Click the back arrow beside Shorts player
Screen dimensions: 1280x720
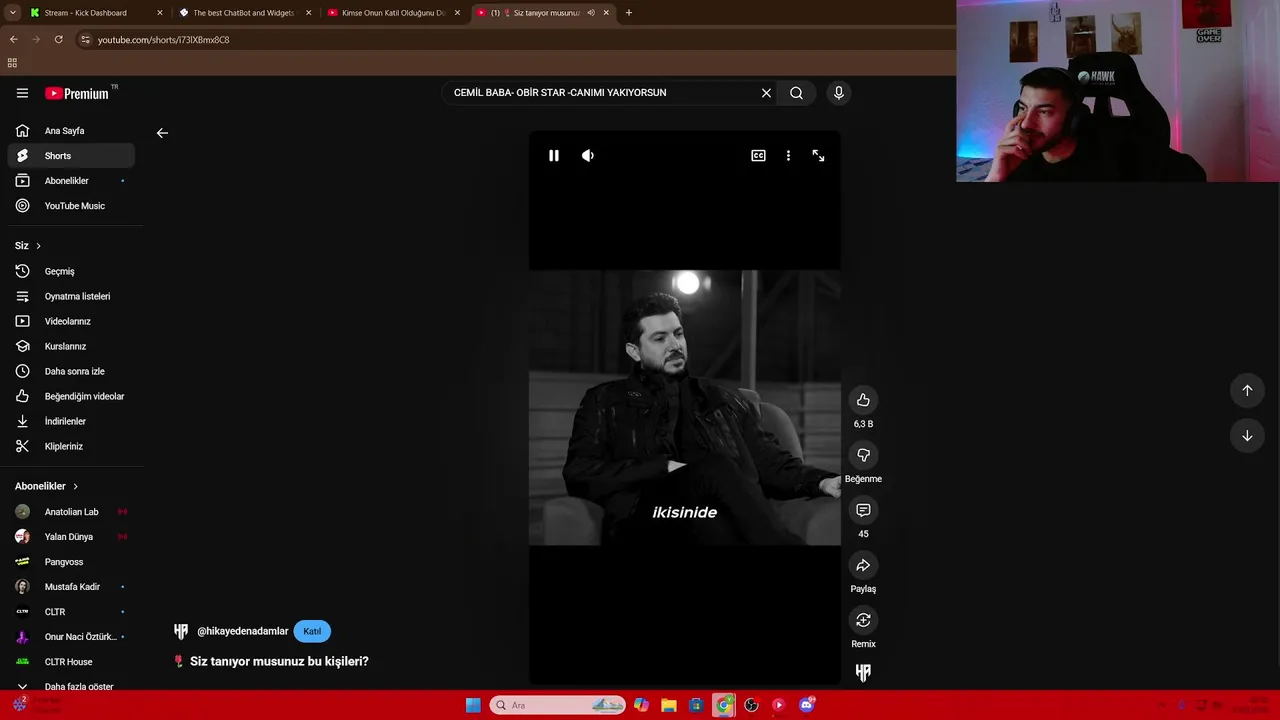[162, 133]
